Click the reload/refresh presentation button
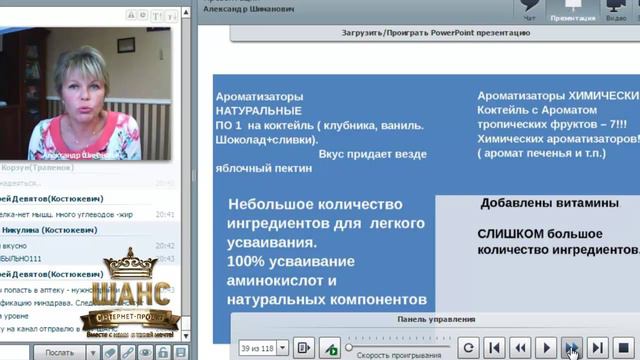This screenshot has width=640, height=360. click(x=468, y=348)
